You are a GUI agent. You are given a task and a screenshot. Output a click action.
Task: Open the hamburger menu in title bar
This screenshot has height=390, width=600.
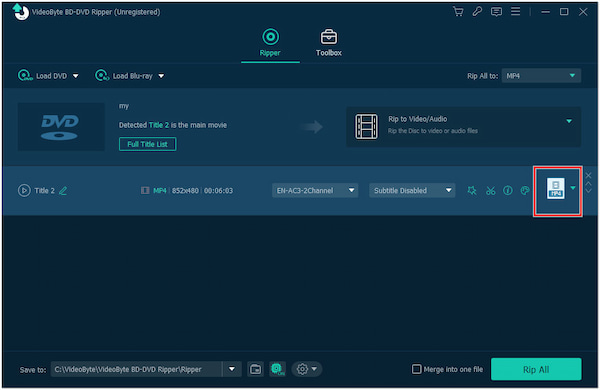coord(515,11)
